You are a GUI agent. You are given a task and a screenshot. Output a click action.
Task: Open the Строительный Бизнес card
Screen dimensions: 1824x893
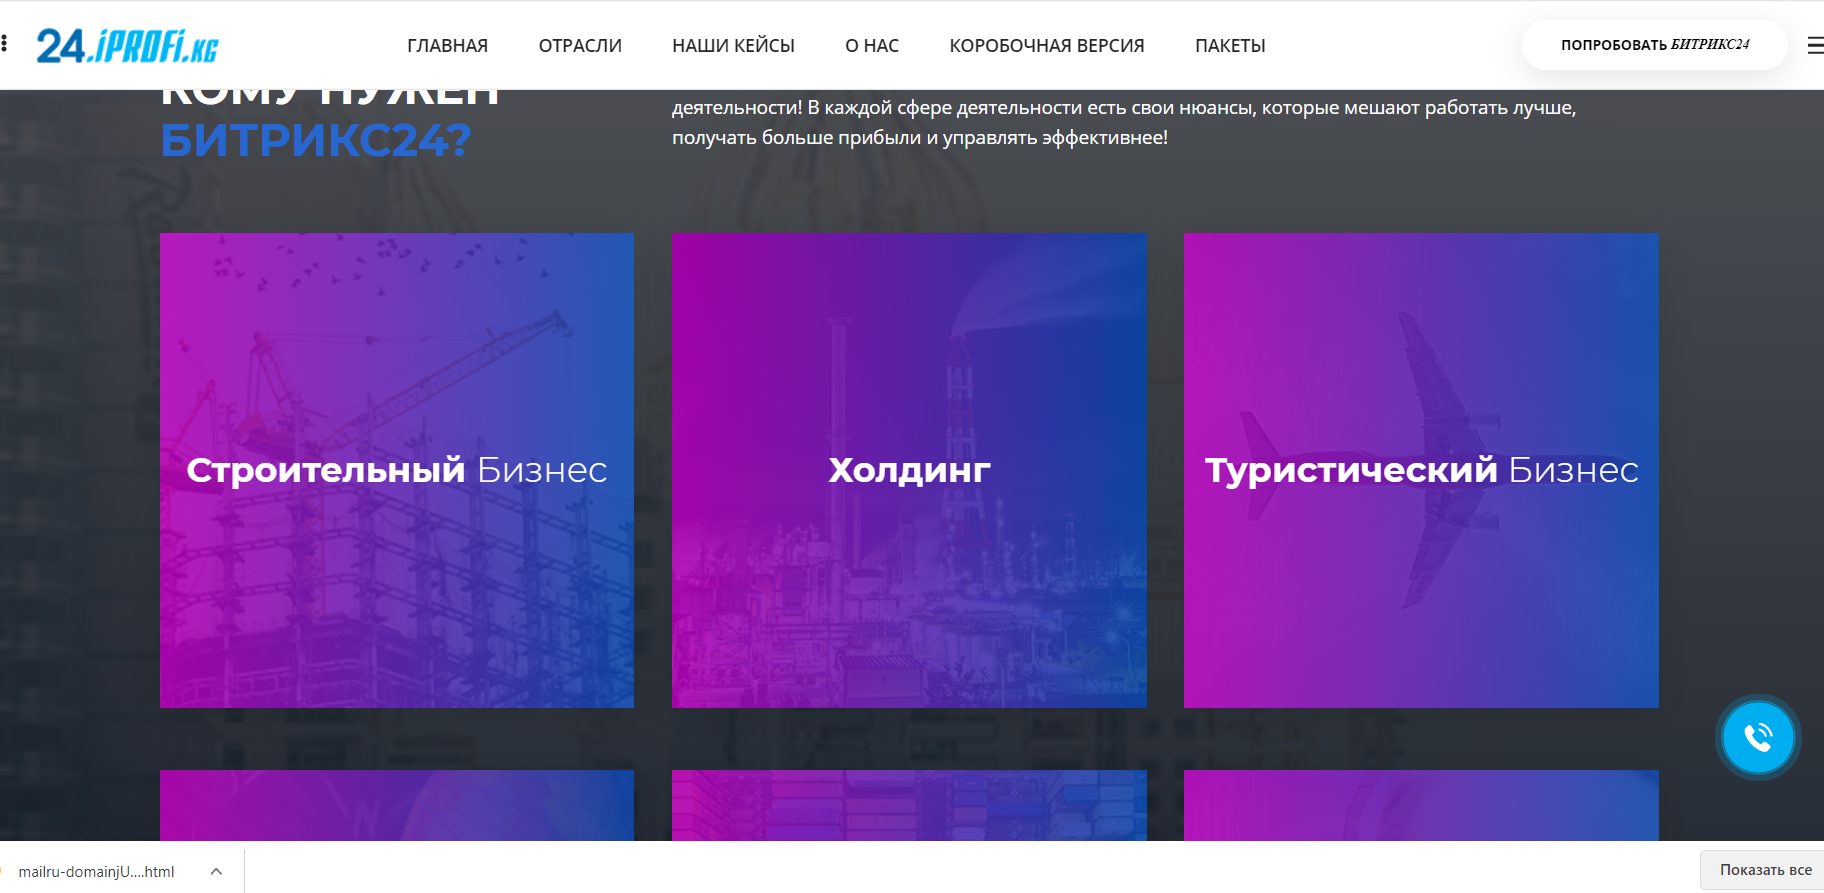coord(397,470)
